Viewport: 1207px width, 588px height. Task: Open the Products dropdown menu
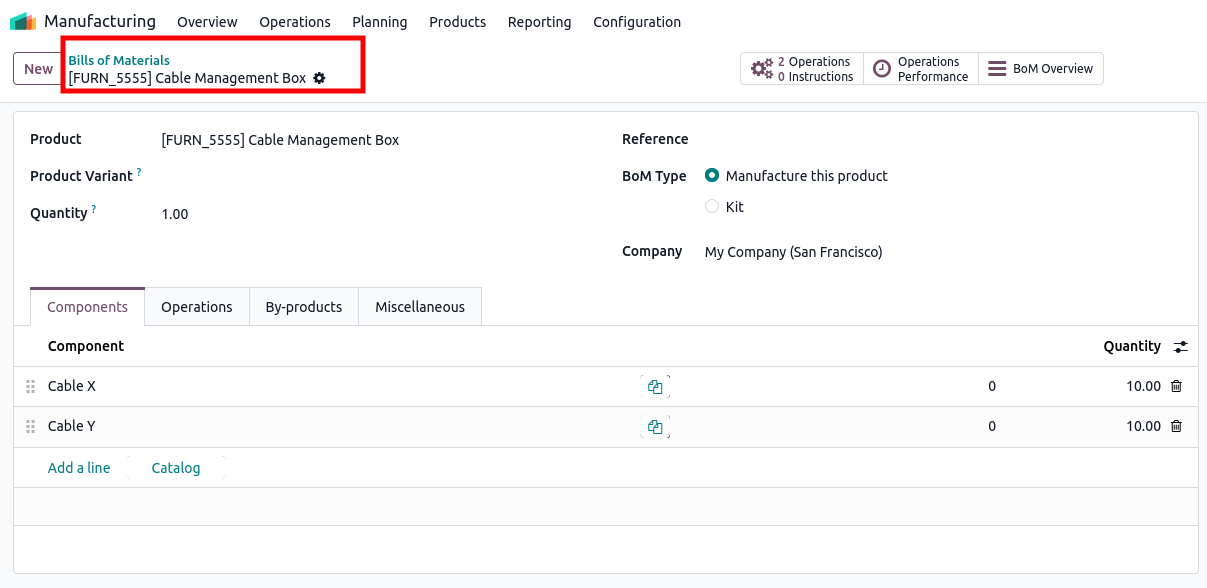(x=457, y=22)
